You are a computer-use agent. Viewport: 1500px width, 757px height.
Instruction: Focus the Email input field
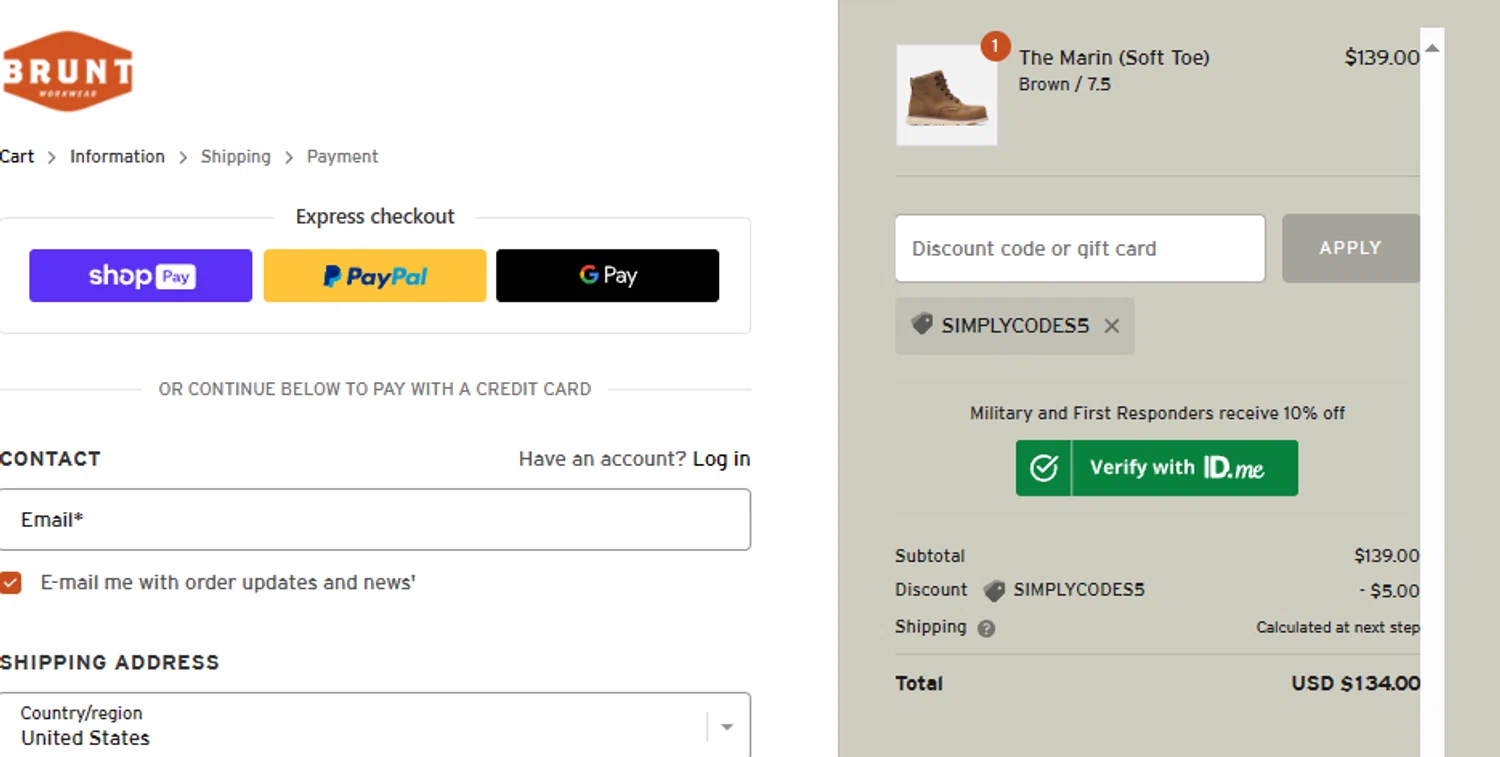tap(375, 519)
